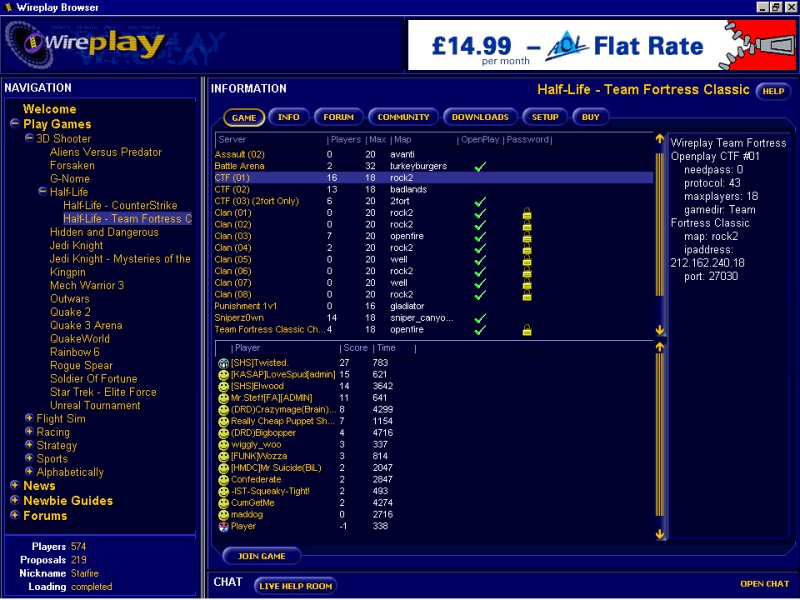Click the smiley icon beside wiggly_woo
Screen dimensions: 800x600
point(223,445)
